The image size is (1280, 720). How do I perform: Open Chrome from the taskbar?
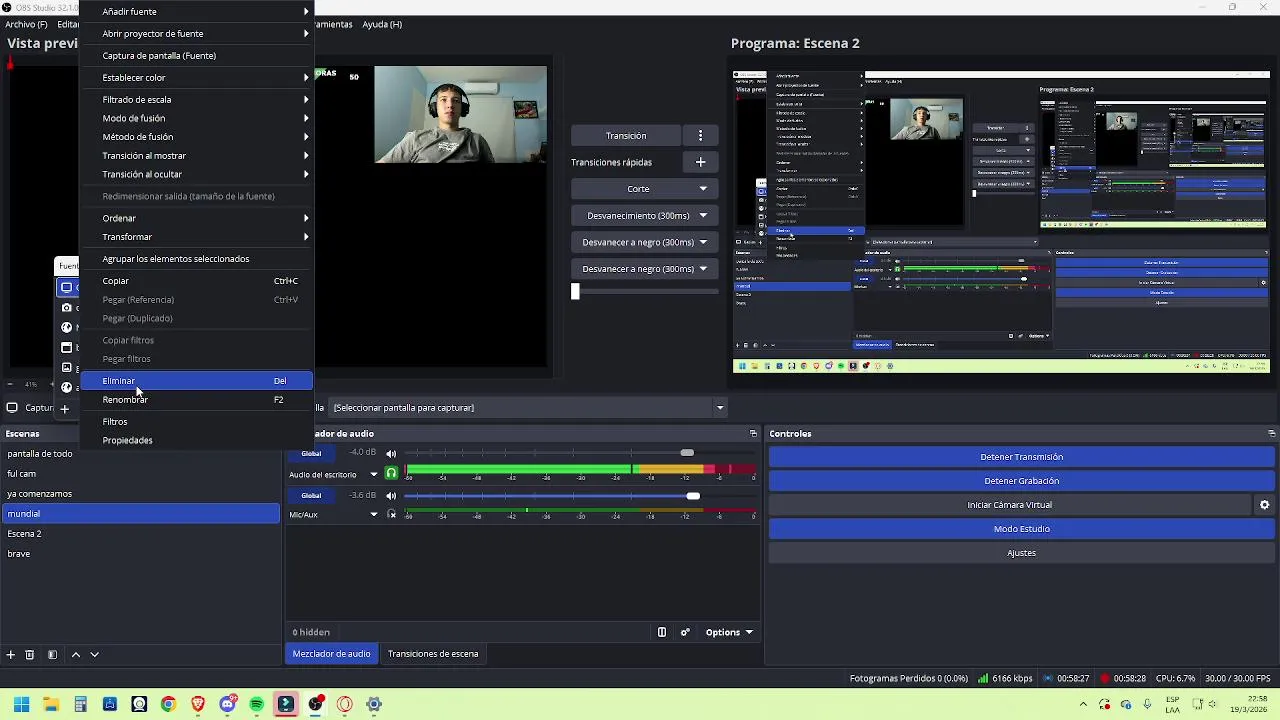click(168, 704)
